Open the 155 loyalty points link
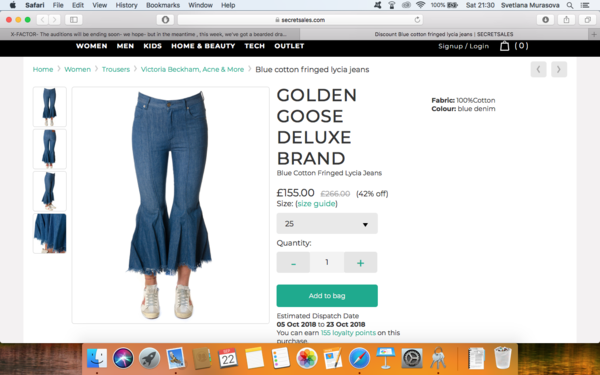This screenshot has height=375, width=600. tap(348, 333)
